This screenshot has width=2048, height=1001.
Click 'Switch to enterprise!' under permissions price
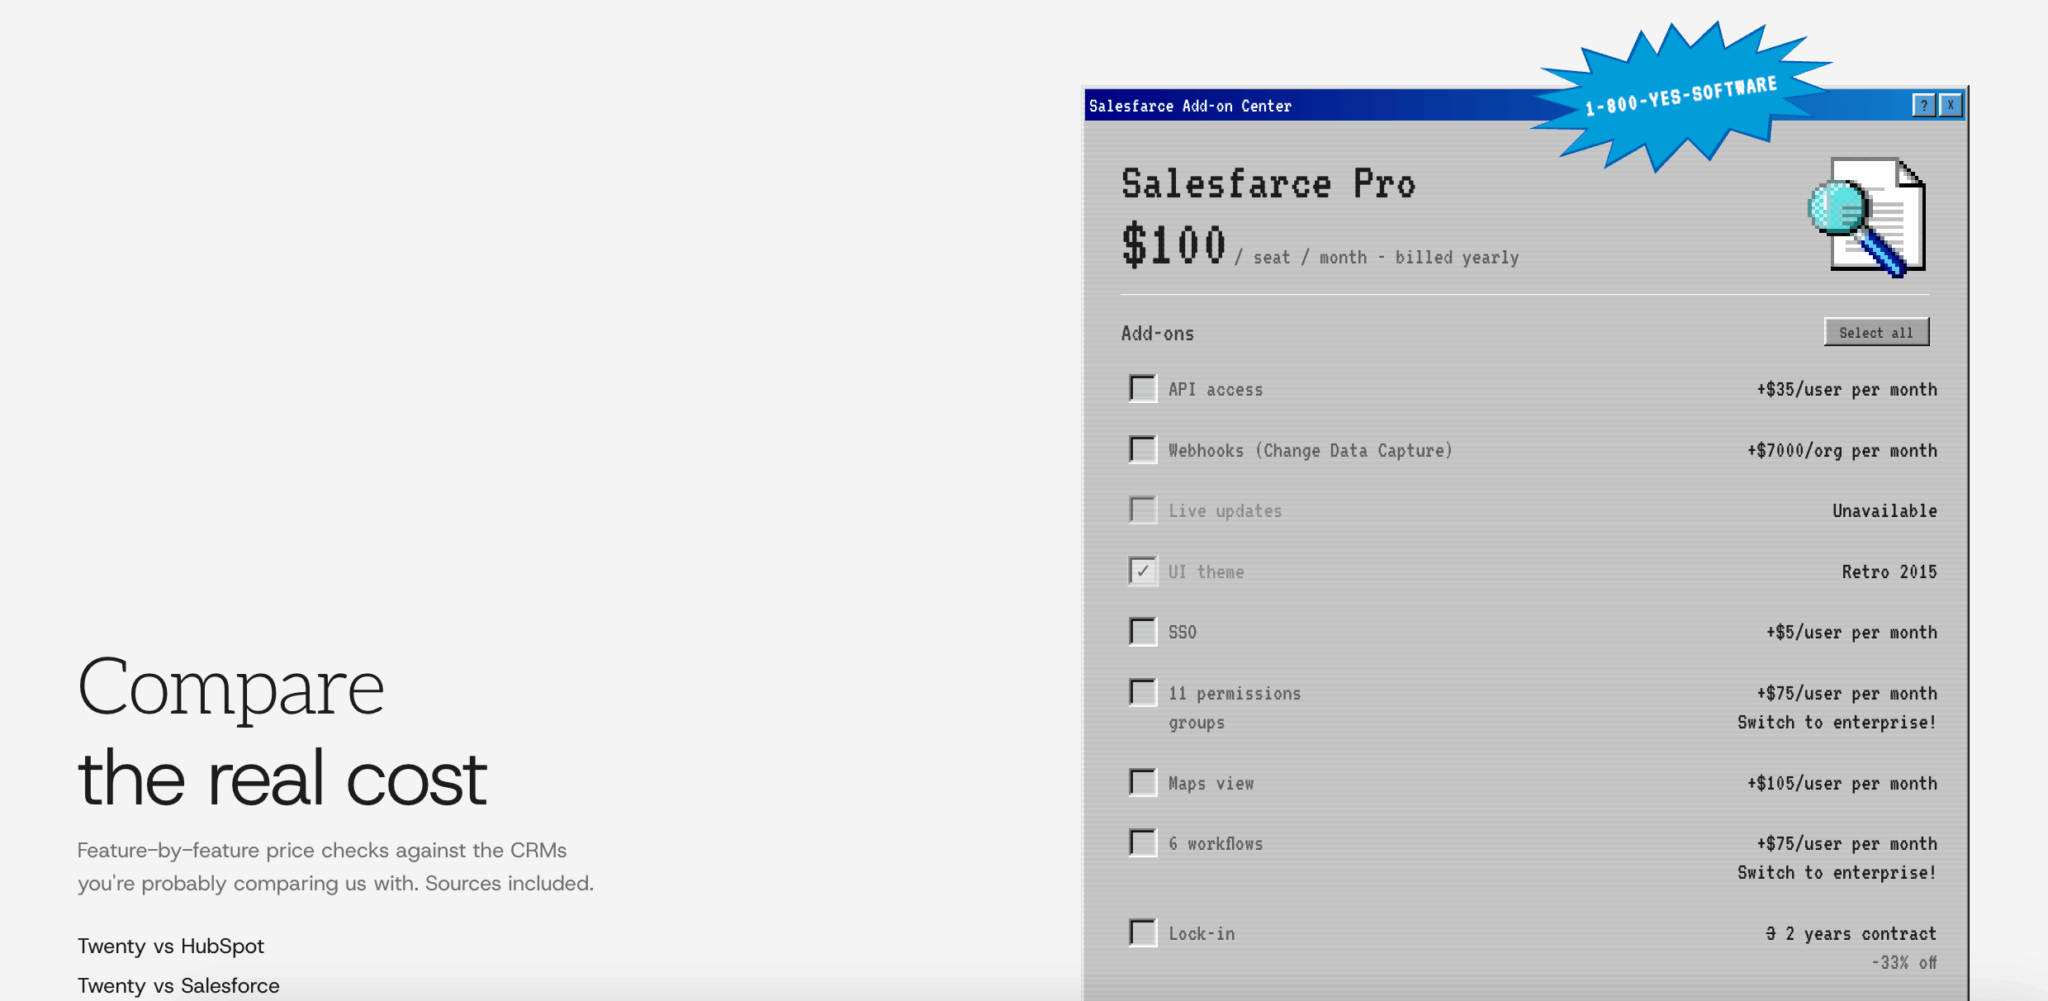(1837, 723)
